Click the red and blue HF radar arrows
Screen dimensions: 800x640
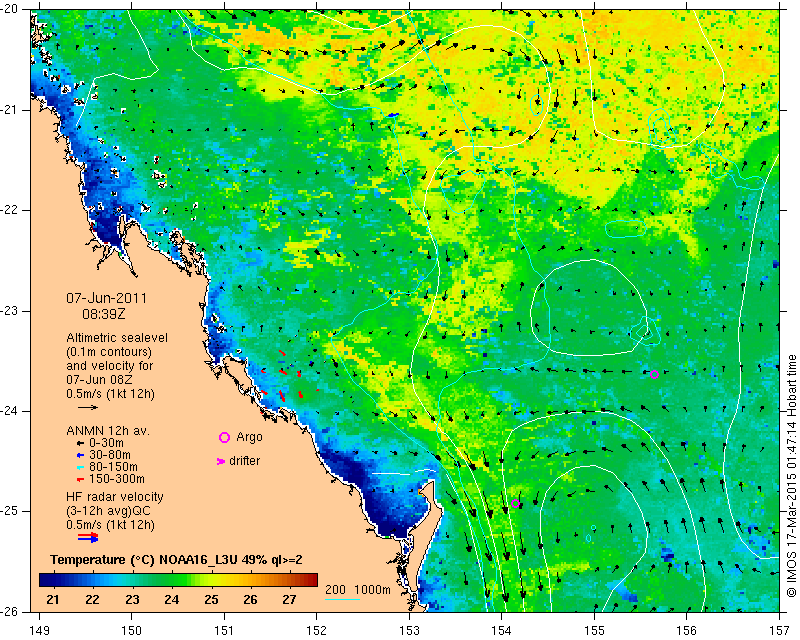point(88,537)
